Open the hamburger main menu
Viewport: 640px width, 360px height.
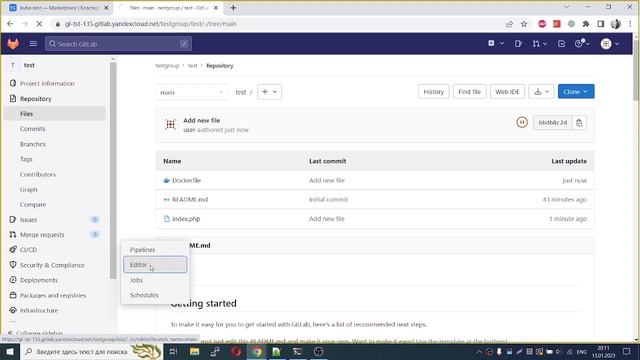click(x=33, y=43)
